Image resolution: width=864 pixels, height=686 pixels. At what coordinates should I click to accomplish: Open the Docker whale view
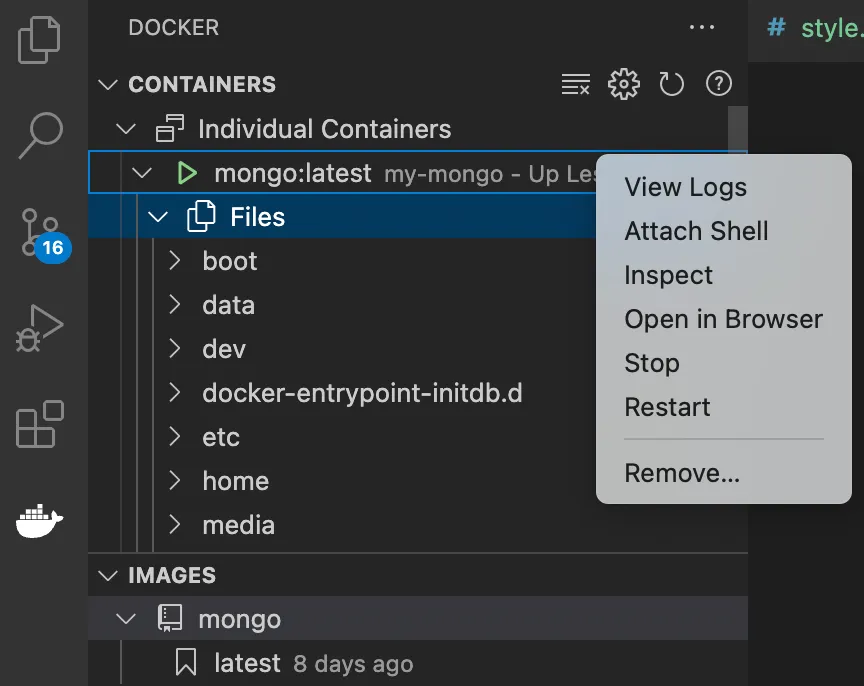tap(40, 520)
